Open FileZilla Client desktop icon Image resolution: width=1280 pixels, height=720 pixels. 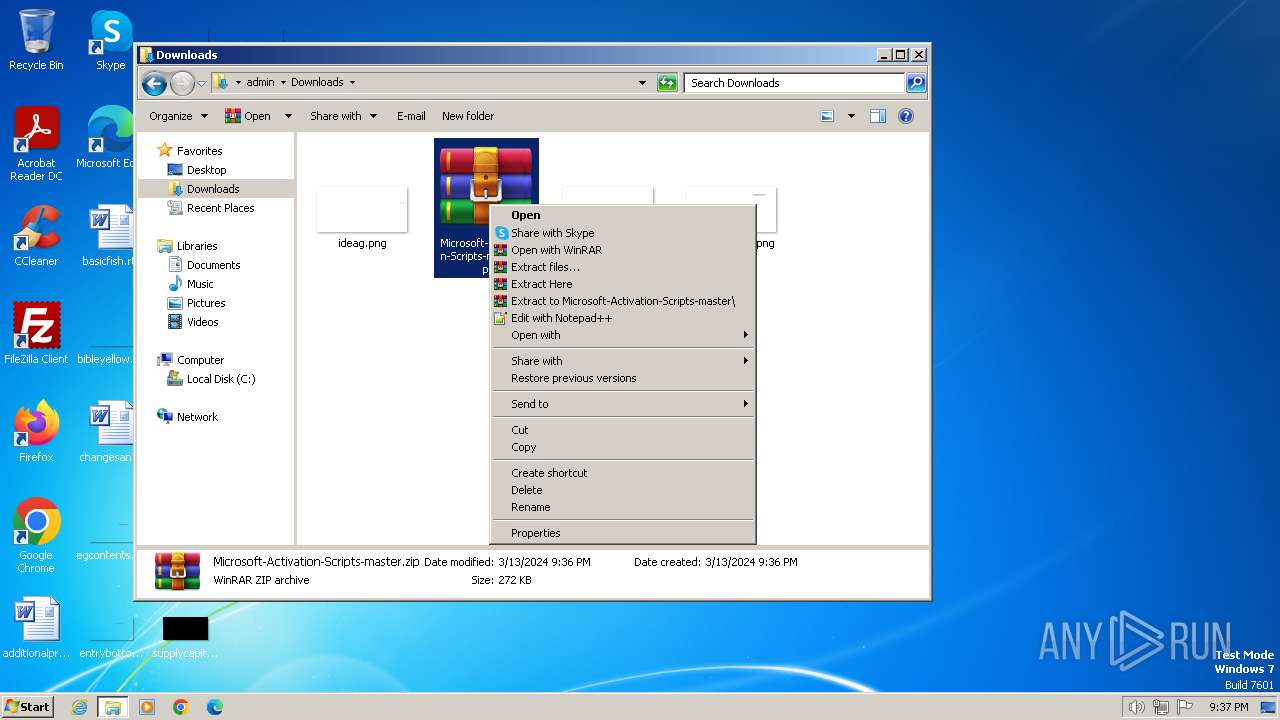pos(36,334)
